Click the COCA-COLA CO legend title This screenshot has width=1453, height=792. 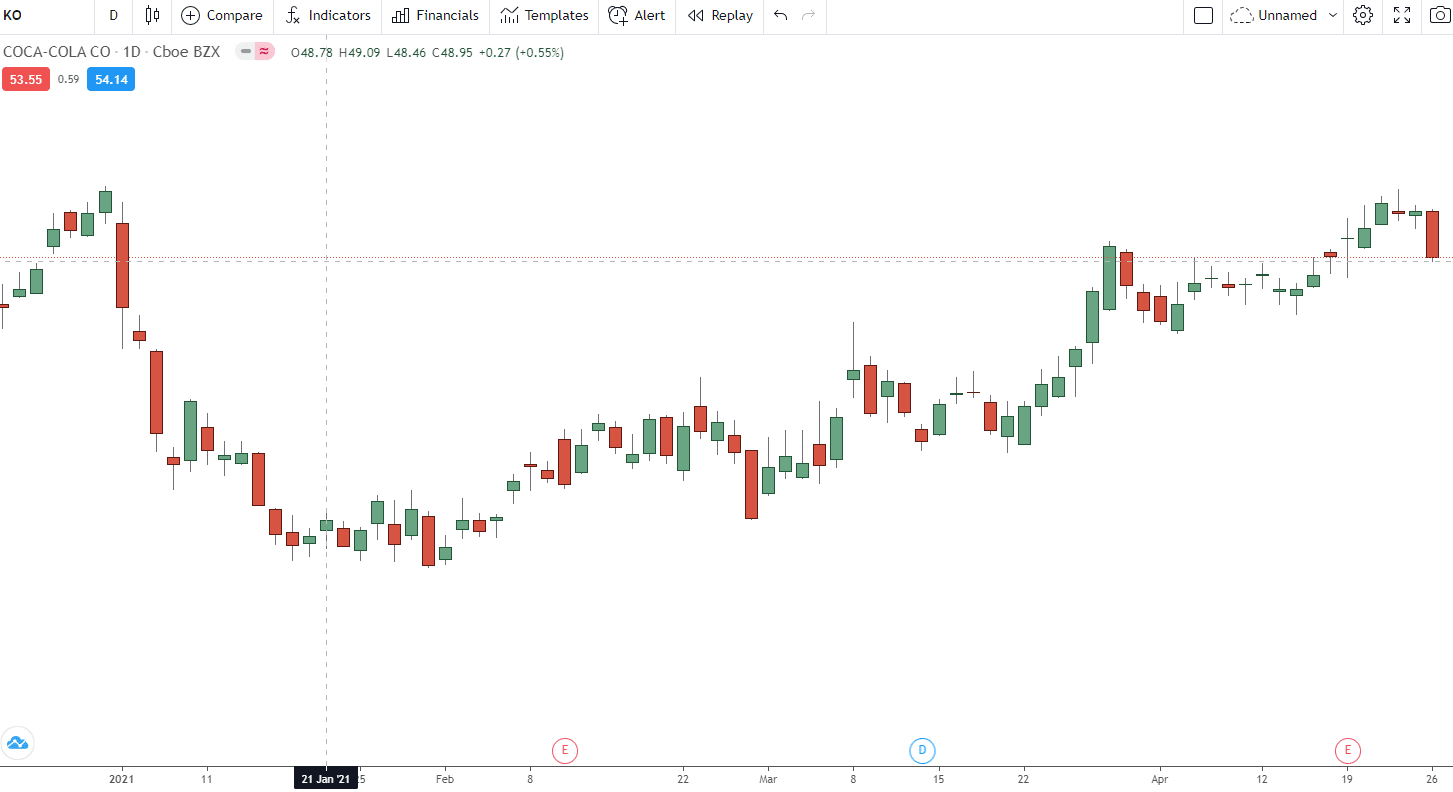pos(56,52)
